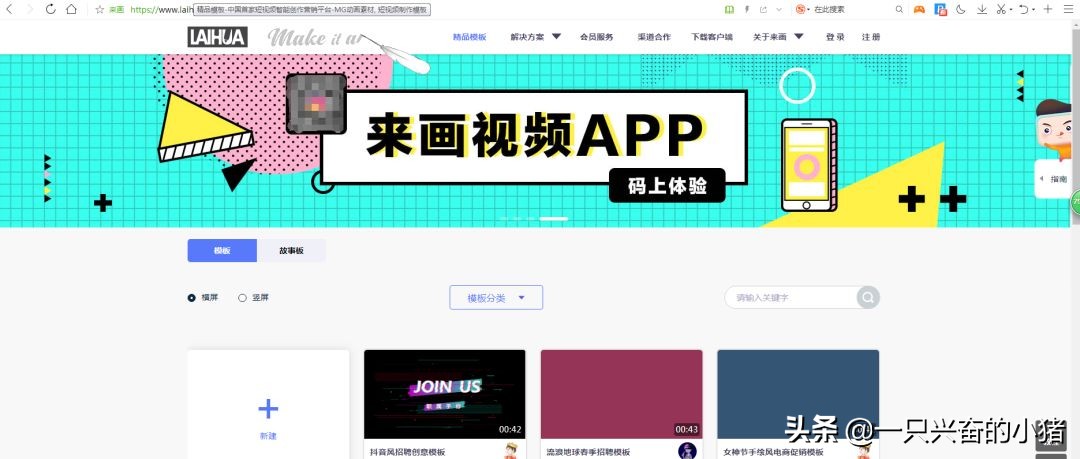Click the plus icon in browser toolbar
Screen dimensions: 1080x459
click(x=1048, y=9)
